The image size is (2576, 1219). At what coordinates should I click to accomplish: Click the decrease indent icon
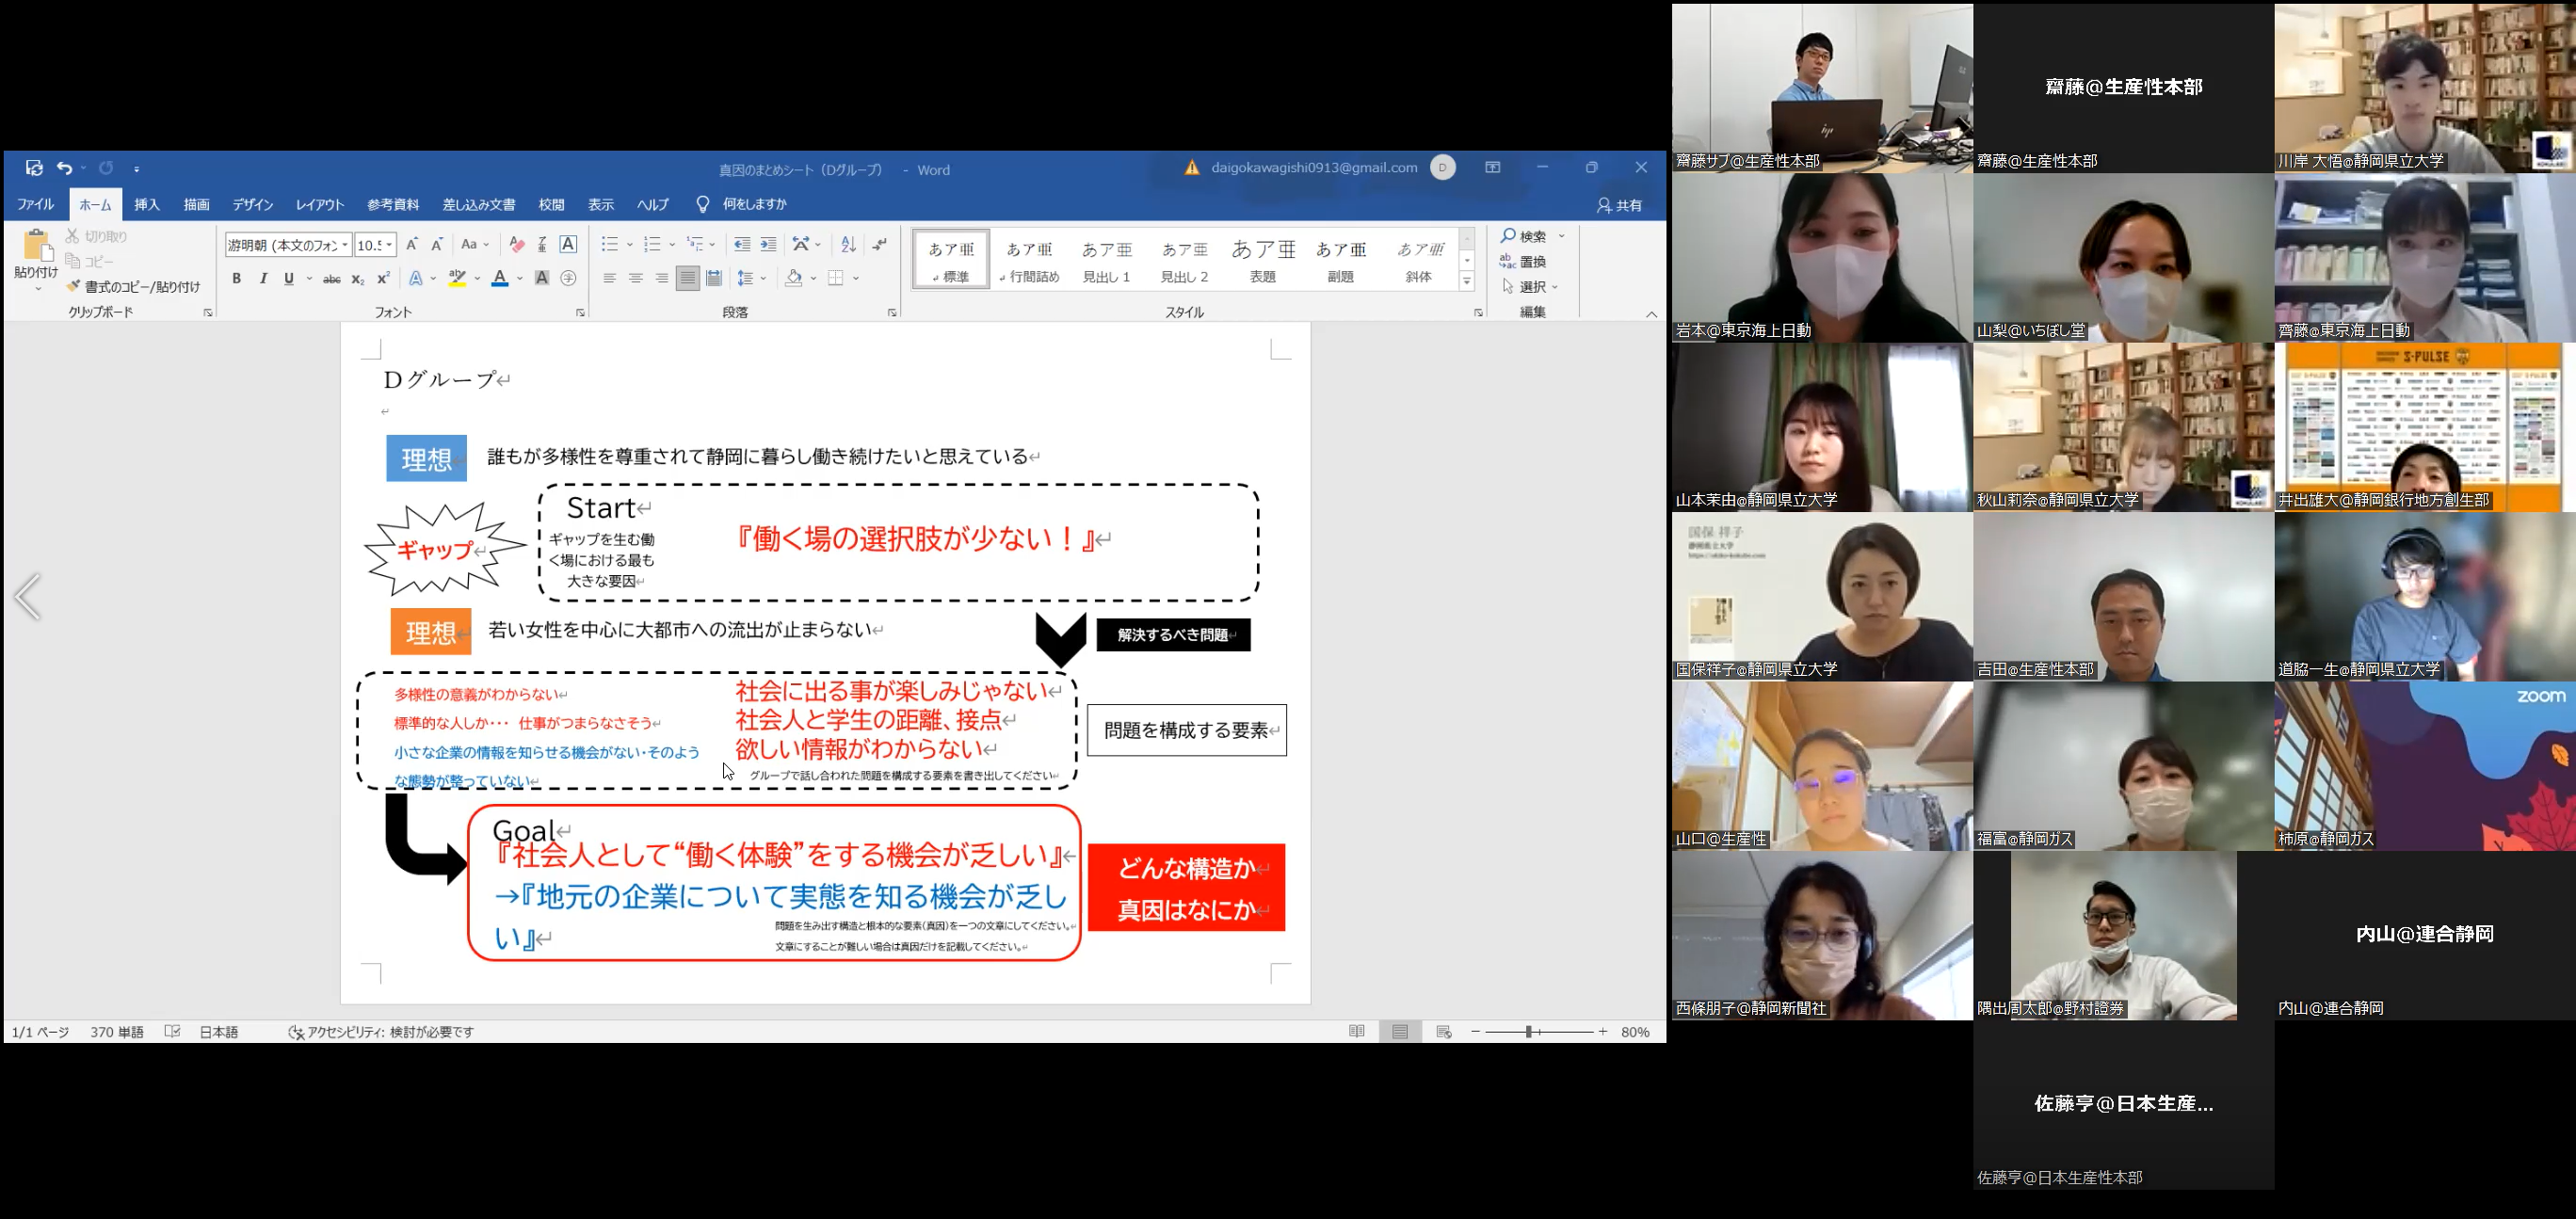pyautogui.click(x=742, y=244)
